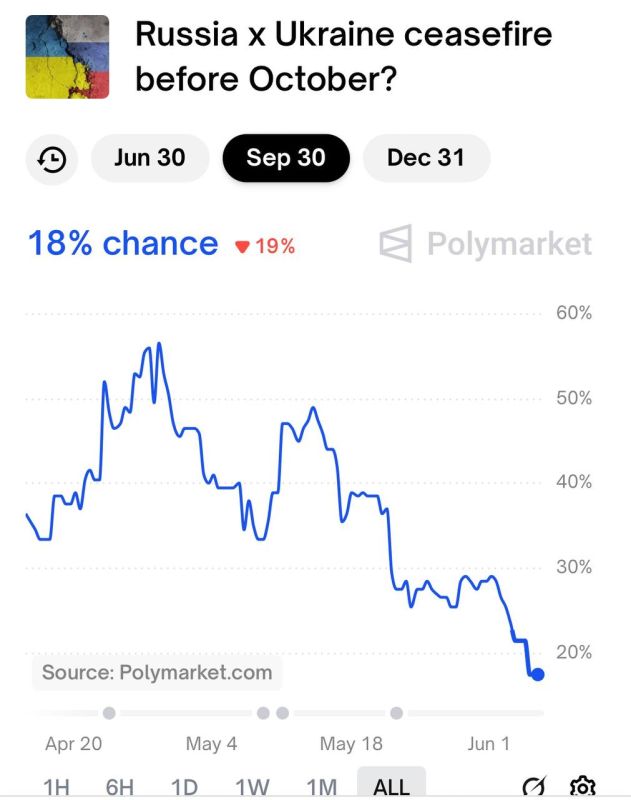Switch chart range to 1D
Image resolution: width=631 pixels, height=800 pixels.
pos(184,787)
